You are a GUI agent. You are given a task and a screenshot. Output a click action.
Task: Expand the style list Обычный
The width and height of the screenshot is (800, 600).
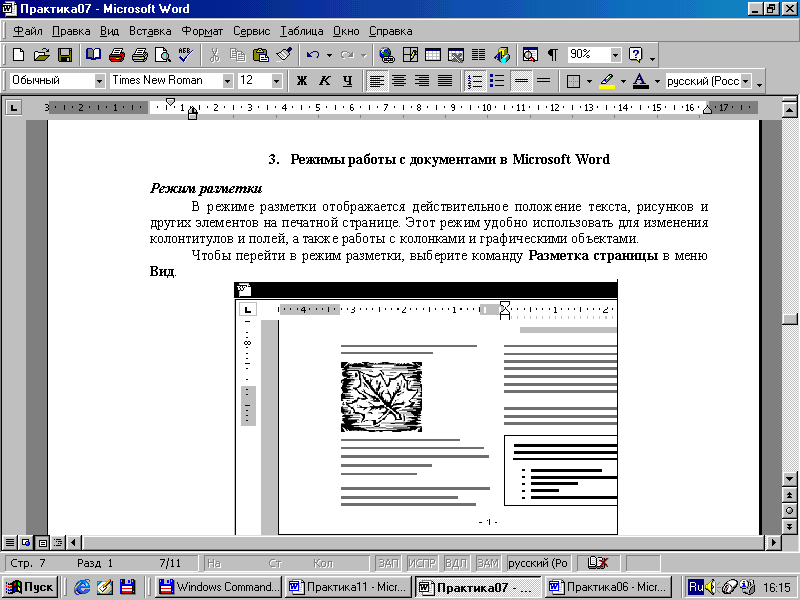[99, 81]
